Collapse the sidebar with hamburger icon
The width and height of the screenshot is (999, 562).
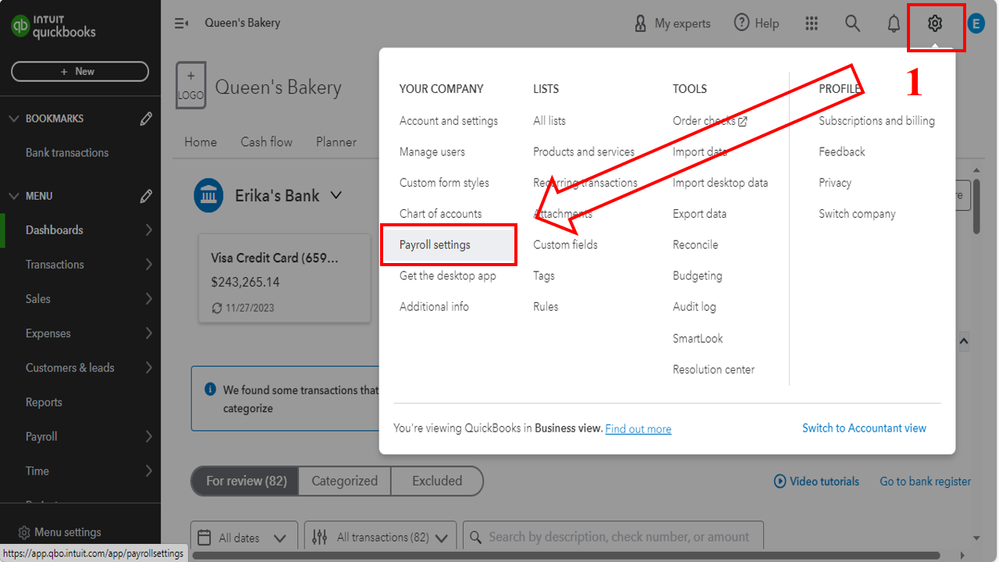click(x=182, y=24)
